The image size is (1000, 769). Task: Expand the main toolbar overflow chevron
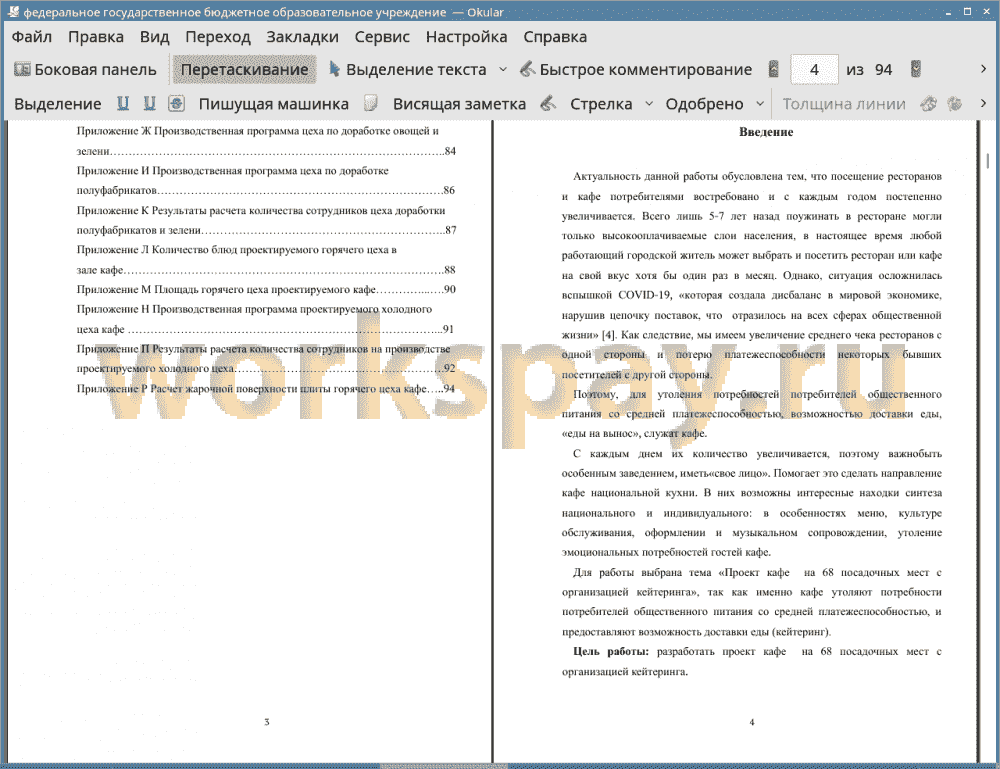pos(983,69)
